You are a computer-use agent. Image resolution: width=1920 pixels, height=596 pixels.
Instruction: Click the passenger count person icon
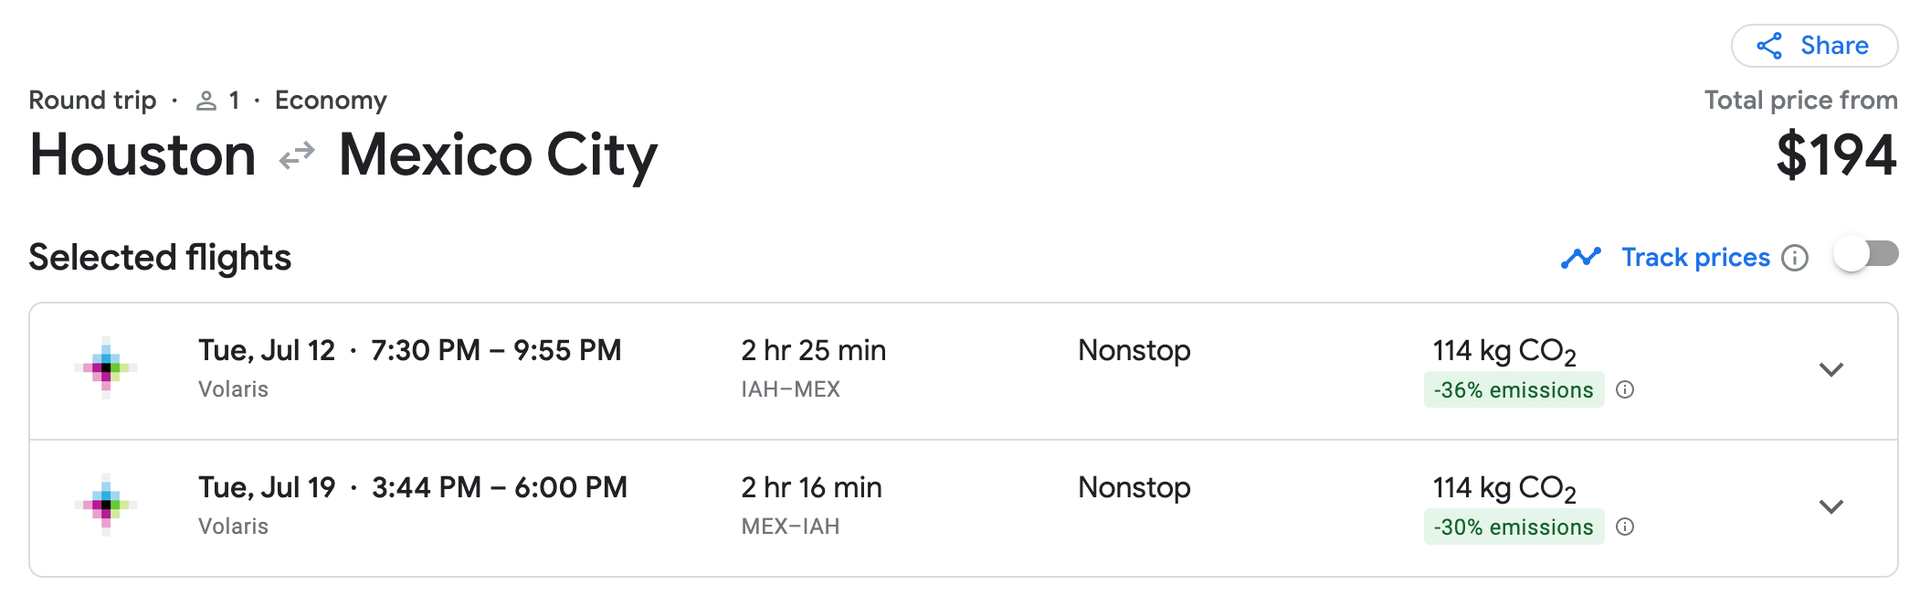coord(208,100)
